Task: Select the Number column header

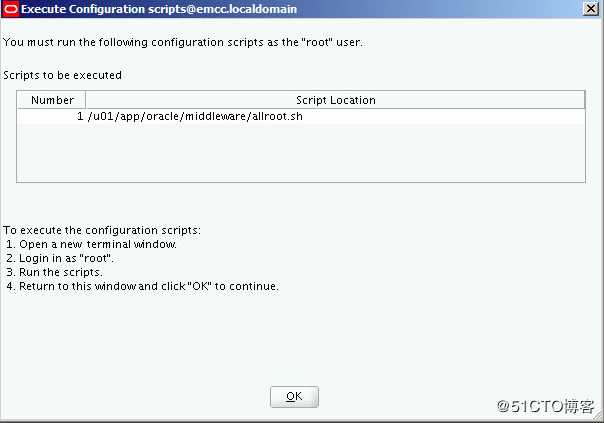Action: point(52,100)
